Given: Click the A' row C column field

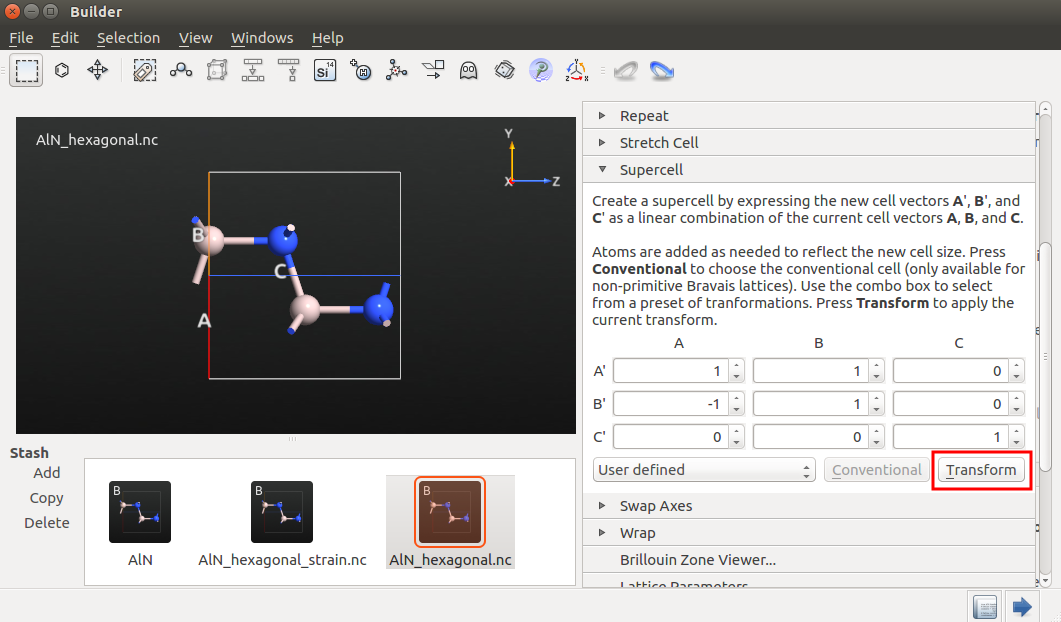Looking at the screenshot, I should pyautogui.click(x=951, y=371).
